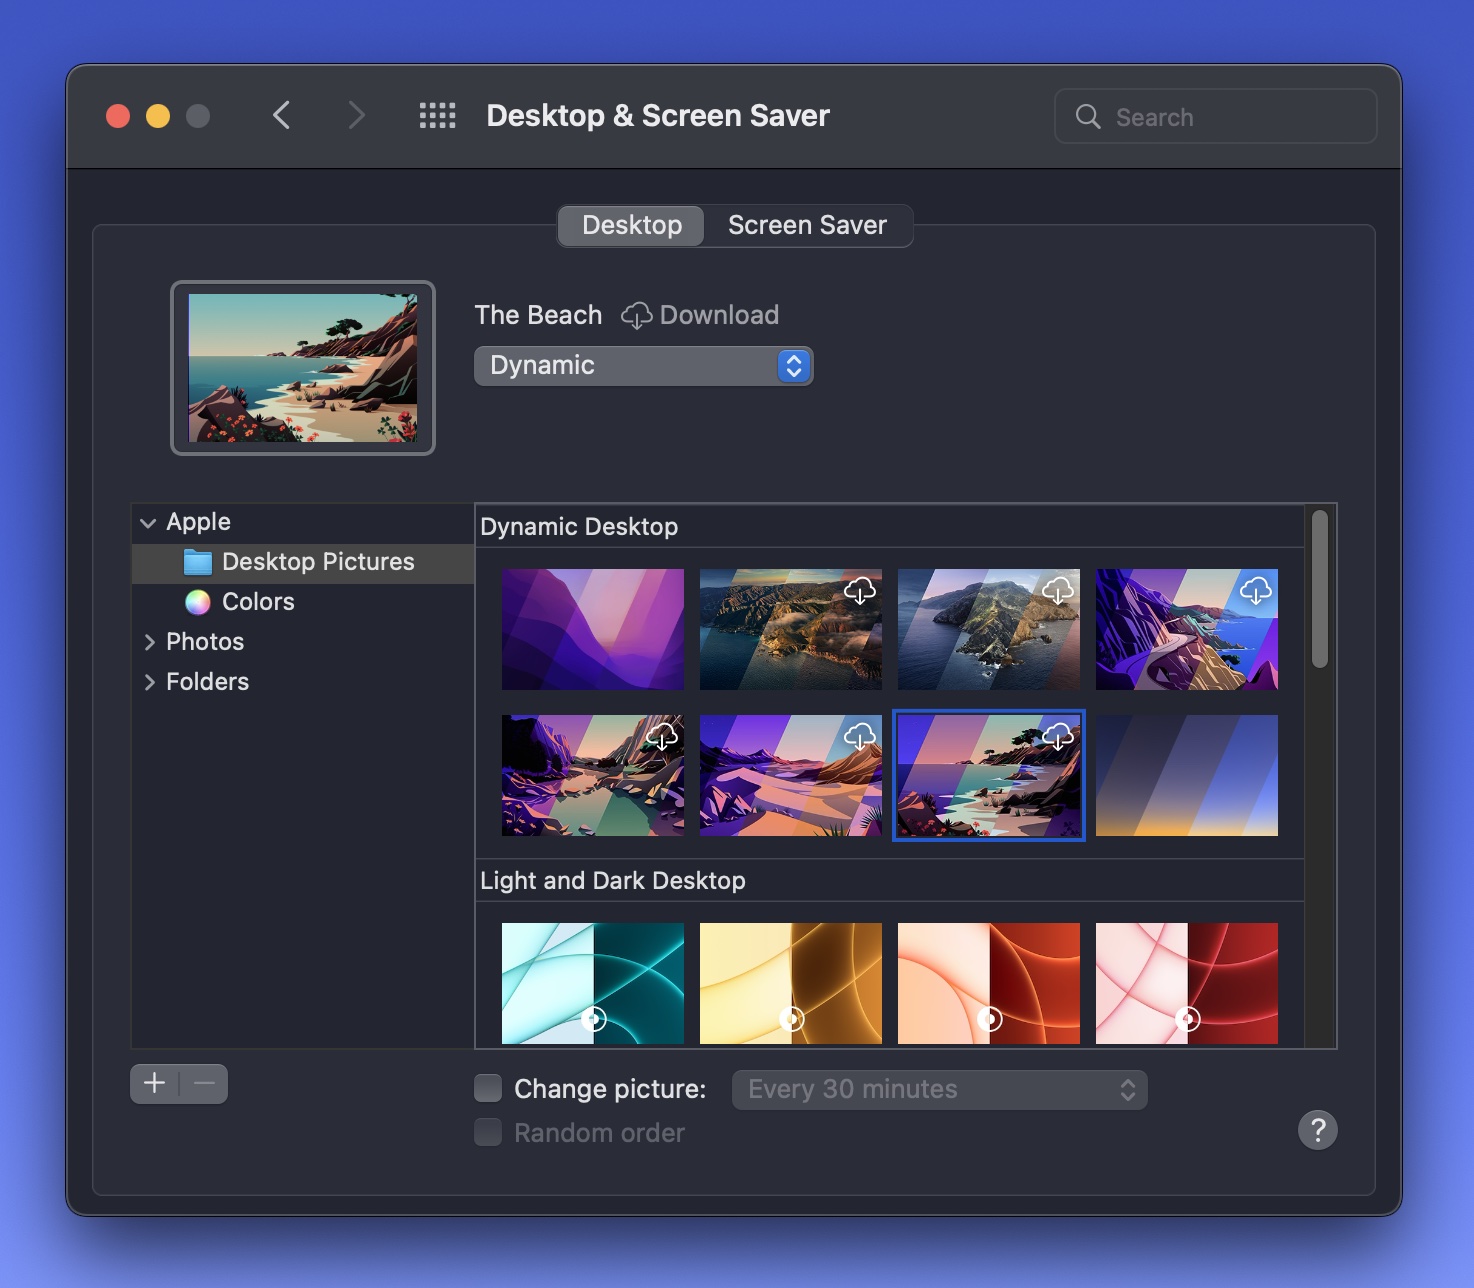Enable the Change picture checkbox

point(487,1087)
